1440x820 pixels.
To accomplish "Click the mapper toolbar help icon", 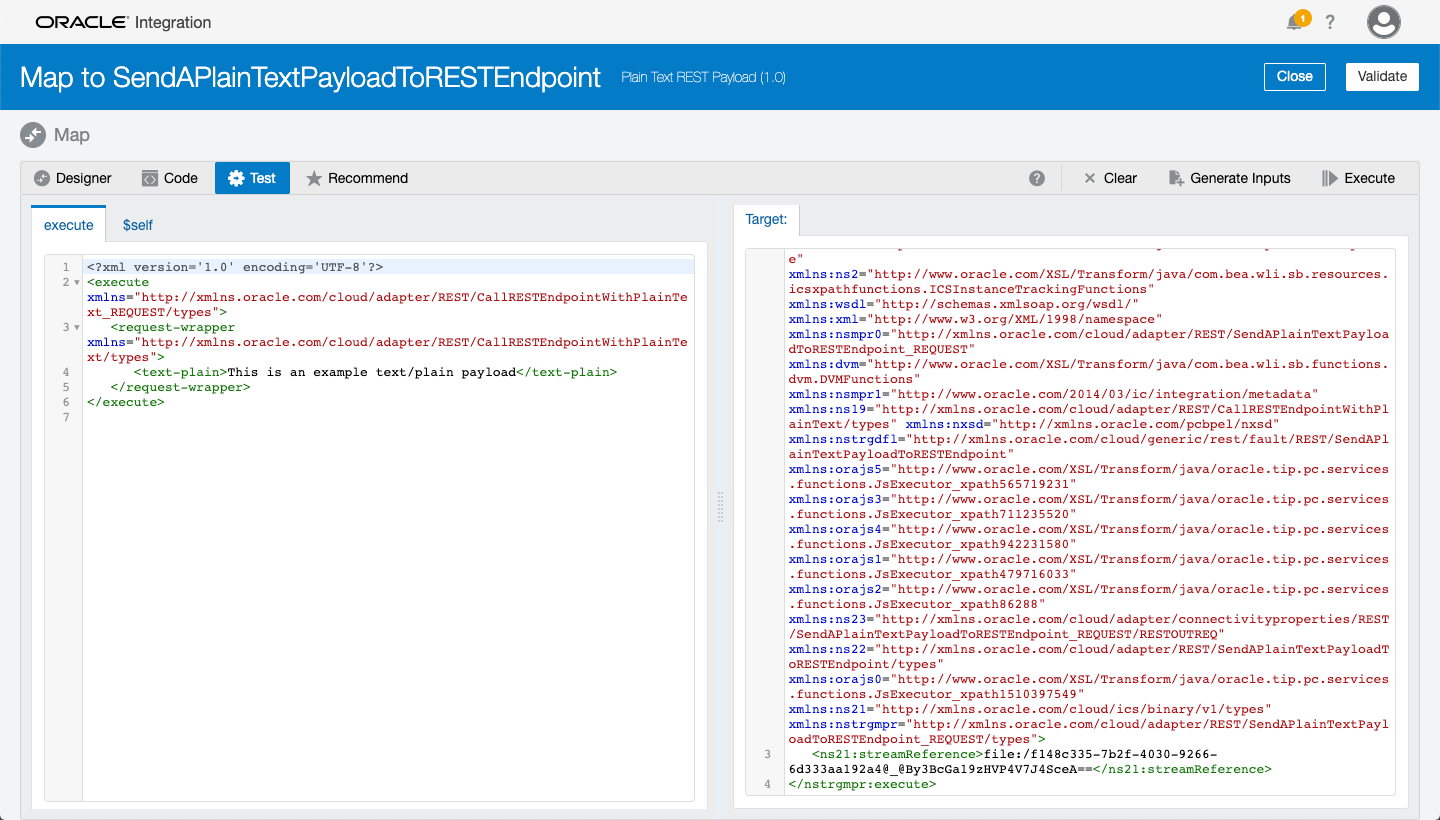I will point(1037,178).
